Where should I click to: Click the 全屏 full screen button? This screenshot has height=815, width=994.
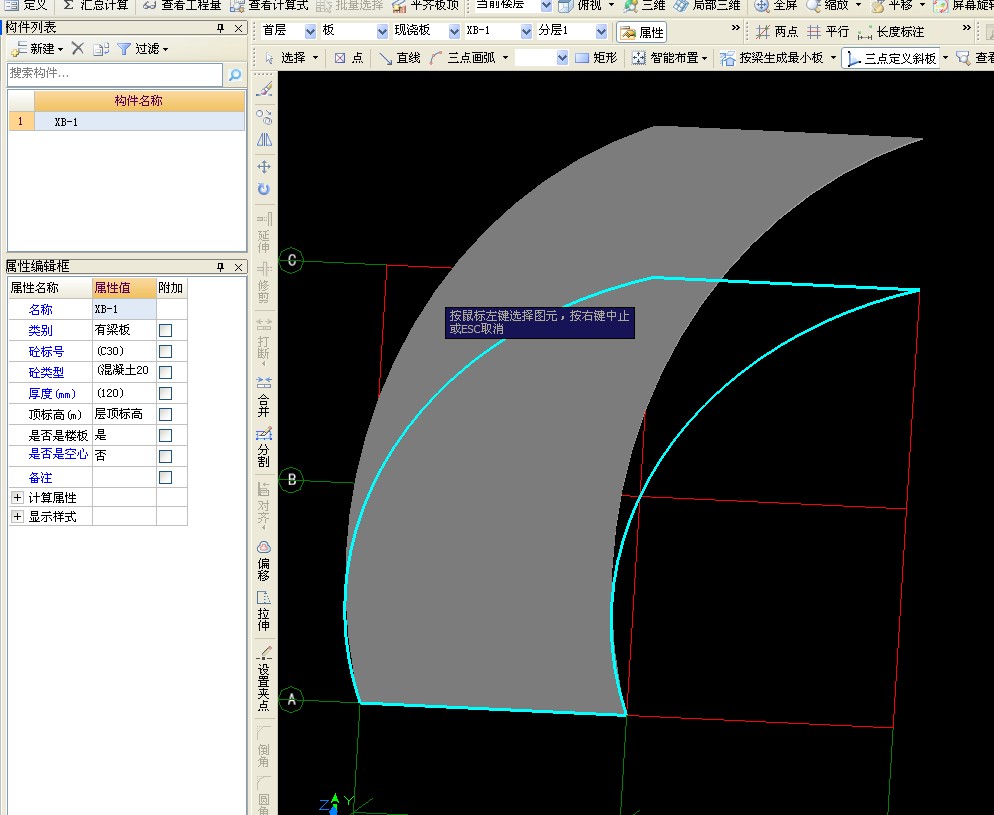[775, 6]
